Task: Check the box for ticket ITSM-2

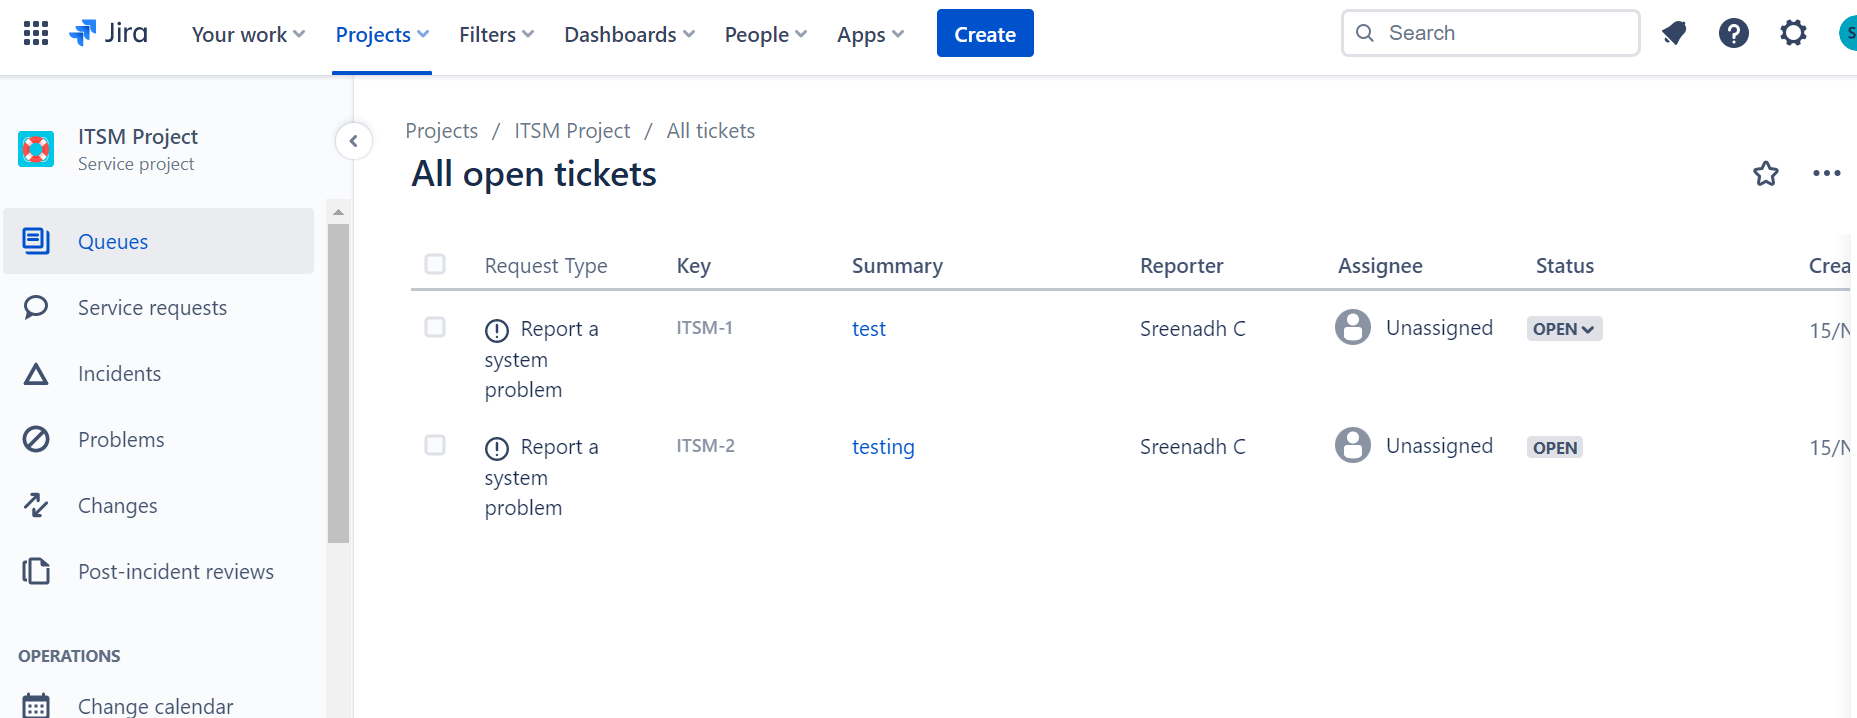Action: coord(435,445)
